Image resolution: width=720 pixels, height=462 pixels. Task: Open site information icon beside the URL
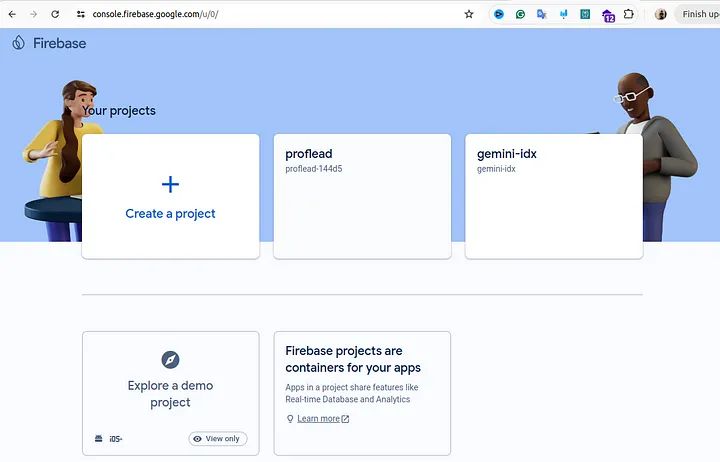point(81,14)
